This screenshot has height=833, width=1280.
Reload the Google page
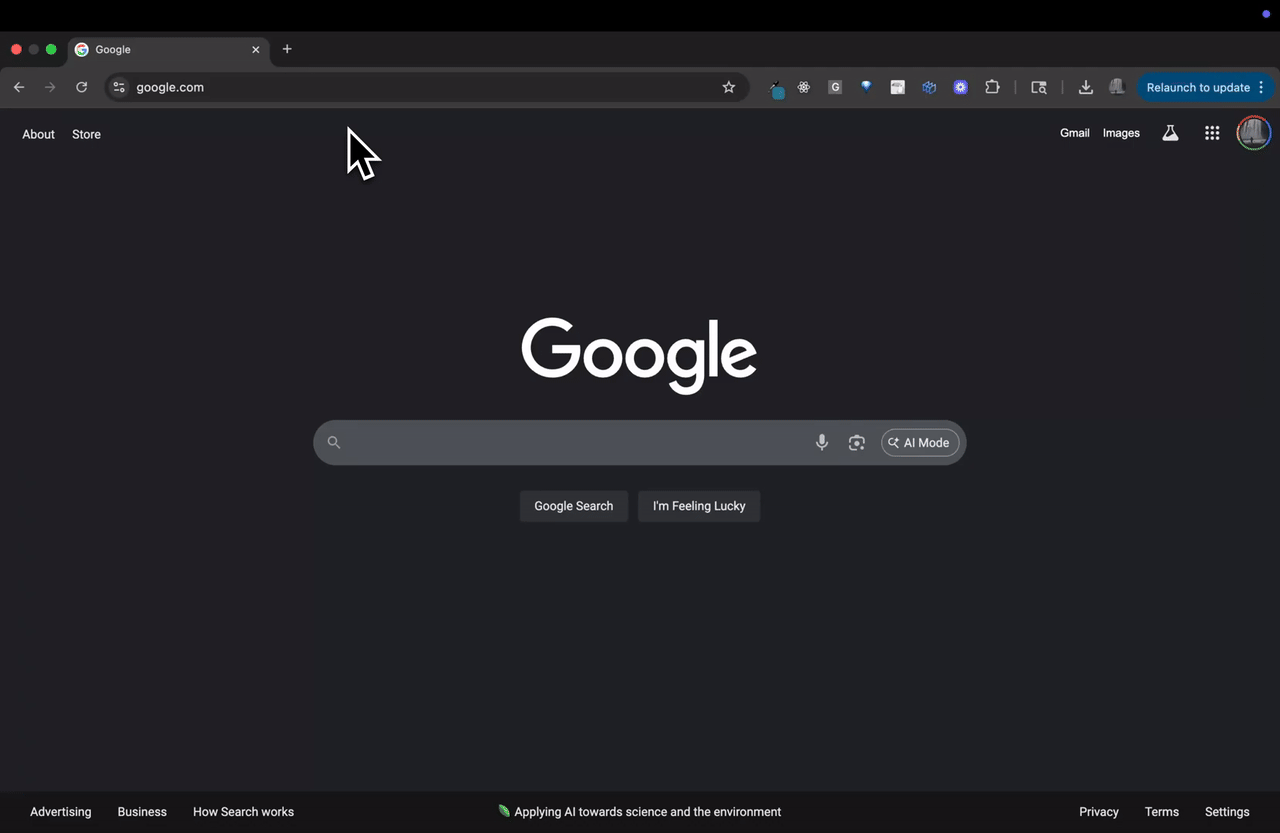click(x=82, y=87)
